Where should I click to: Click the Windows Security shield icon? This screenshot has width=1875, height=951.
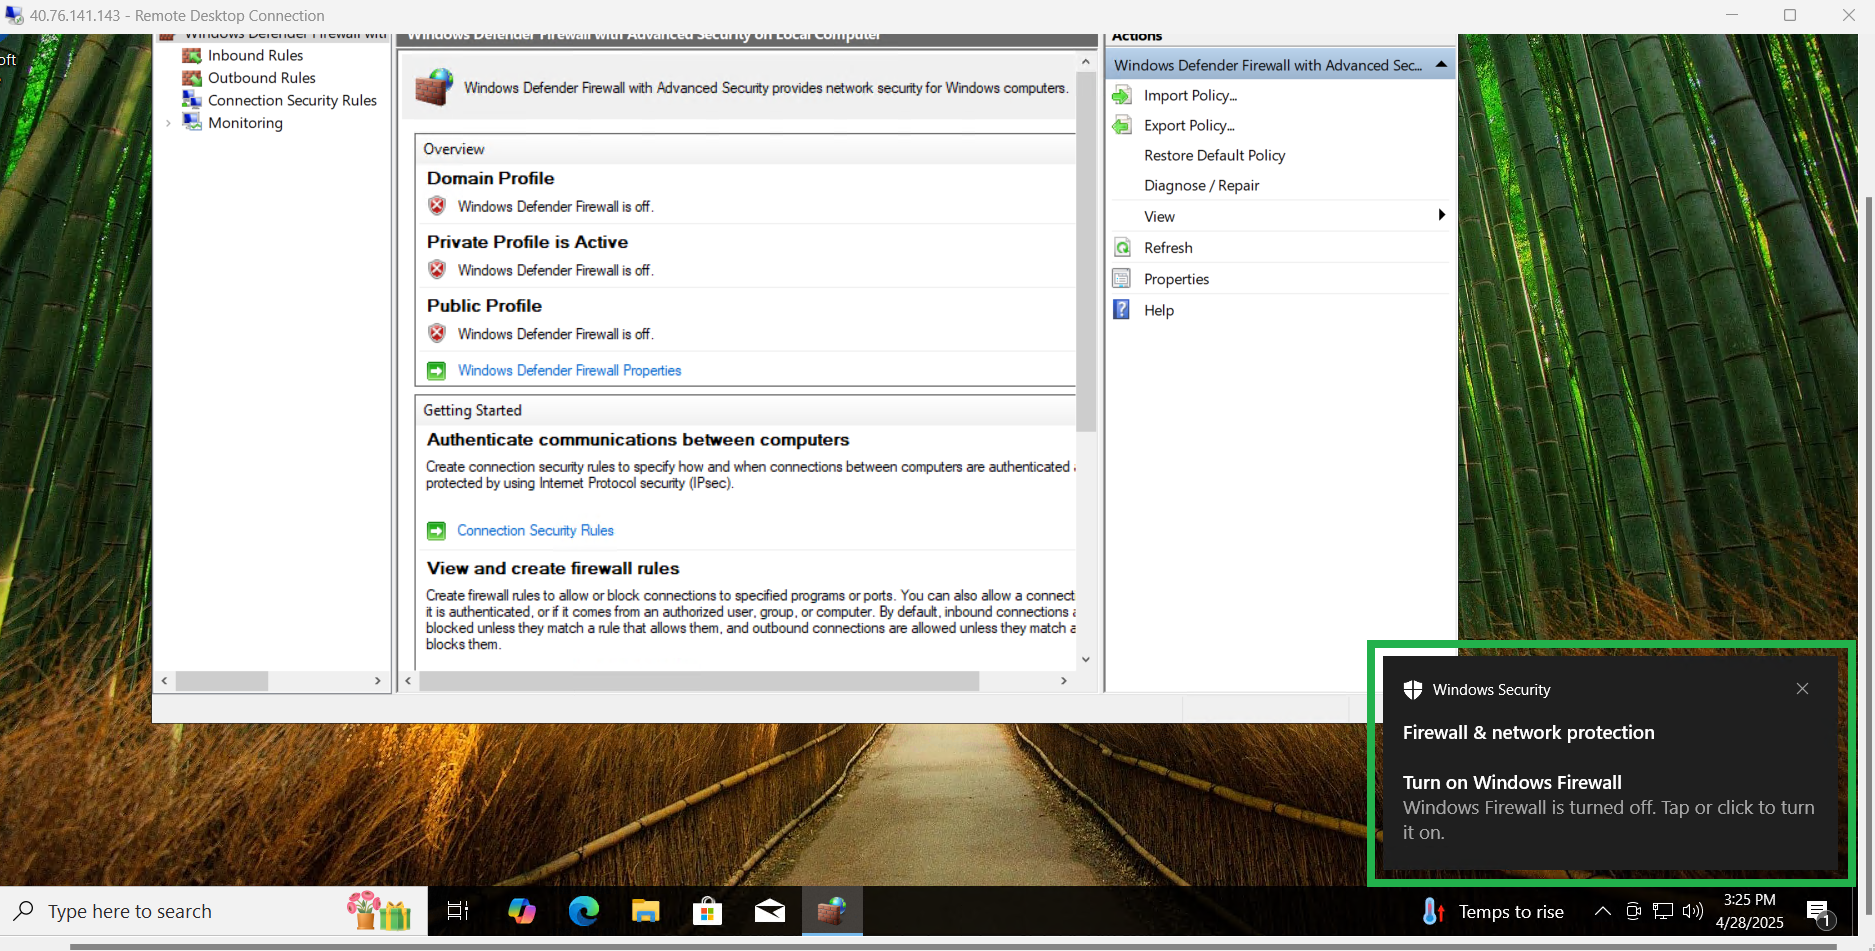(x=1413, y=690)
